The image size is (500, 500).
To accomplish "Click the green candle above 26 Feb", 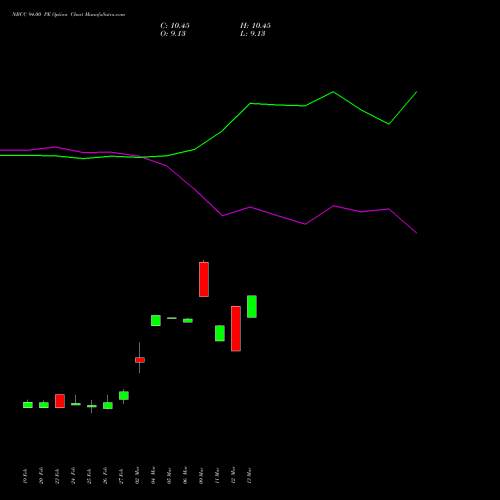I will coord(108,406).
